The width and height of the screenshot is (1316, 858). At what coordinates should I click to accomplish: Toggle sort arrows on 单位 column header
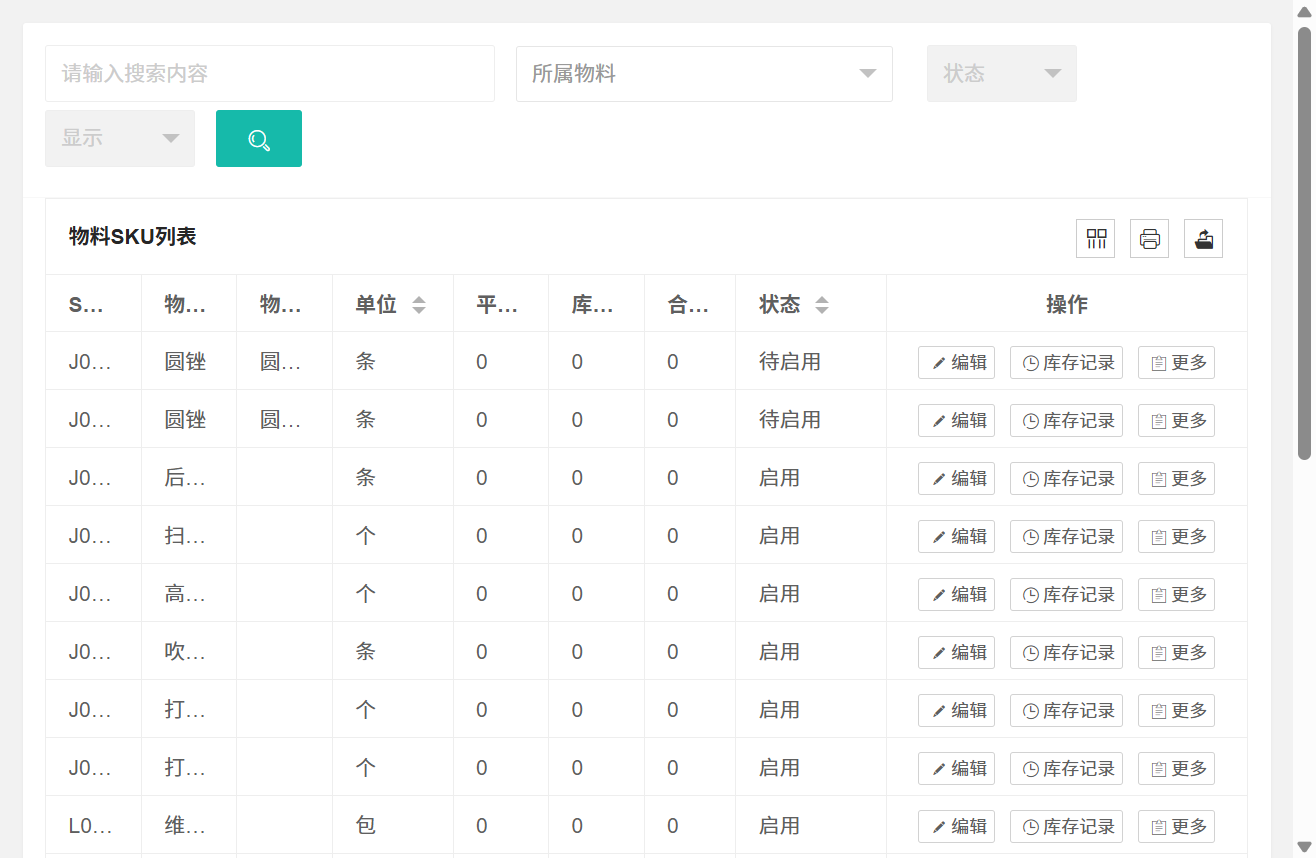[419, 305]
